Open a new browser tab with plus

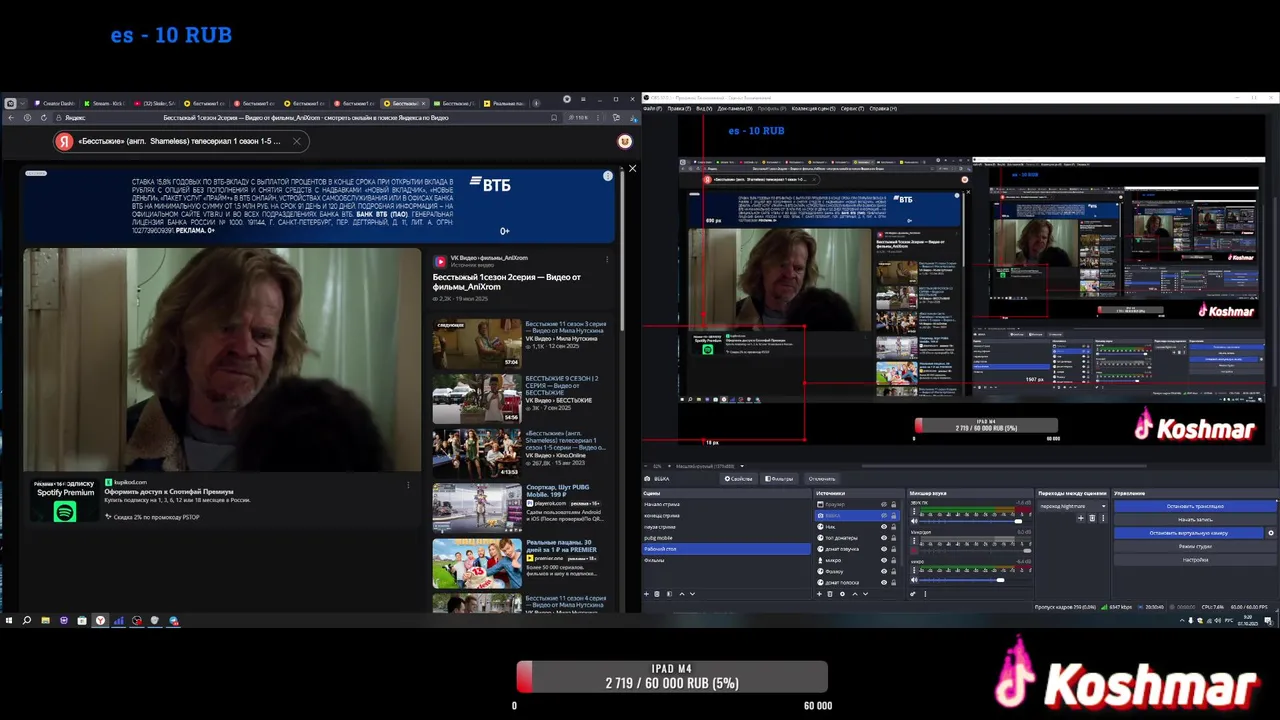pos(536,103)
